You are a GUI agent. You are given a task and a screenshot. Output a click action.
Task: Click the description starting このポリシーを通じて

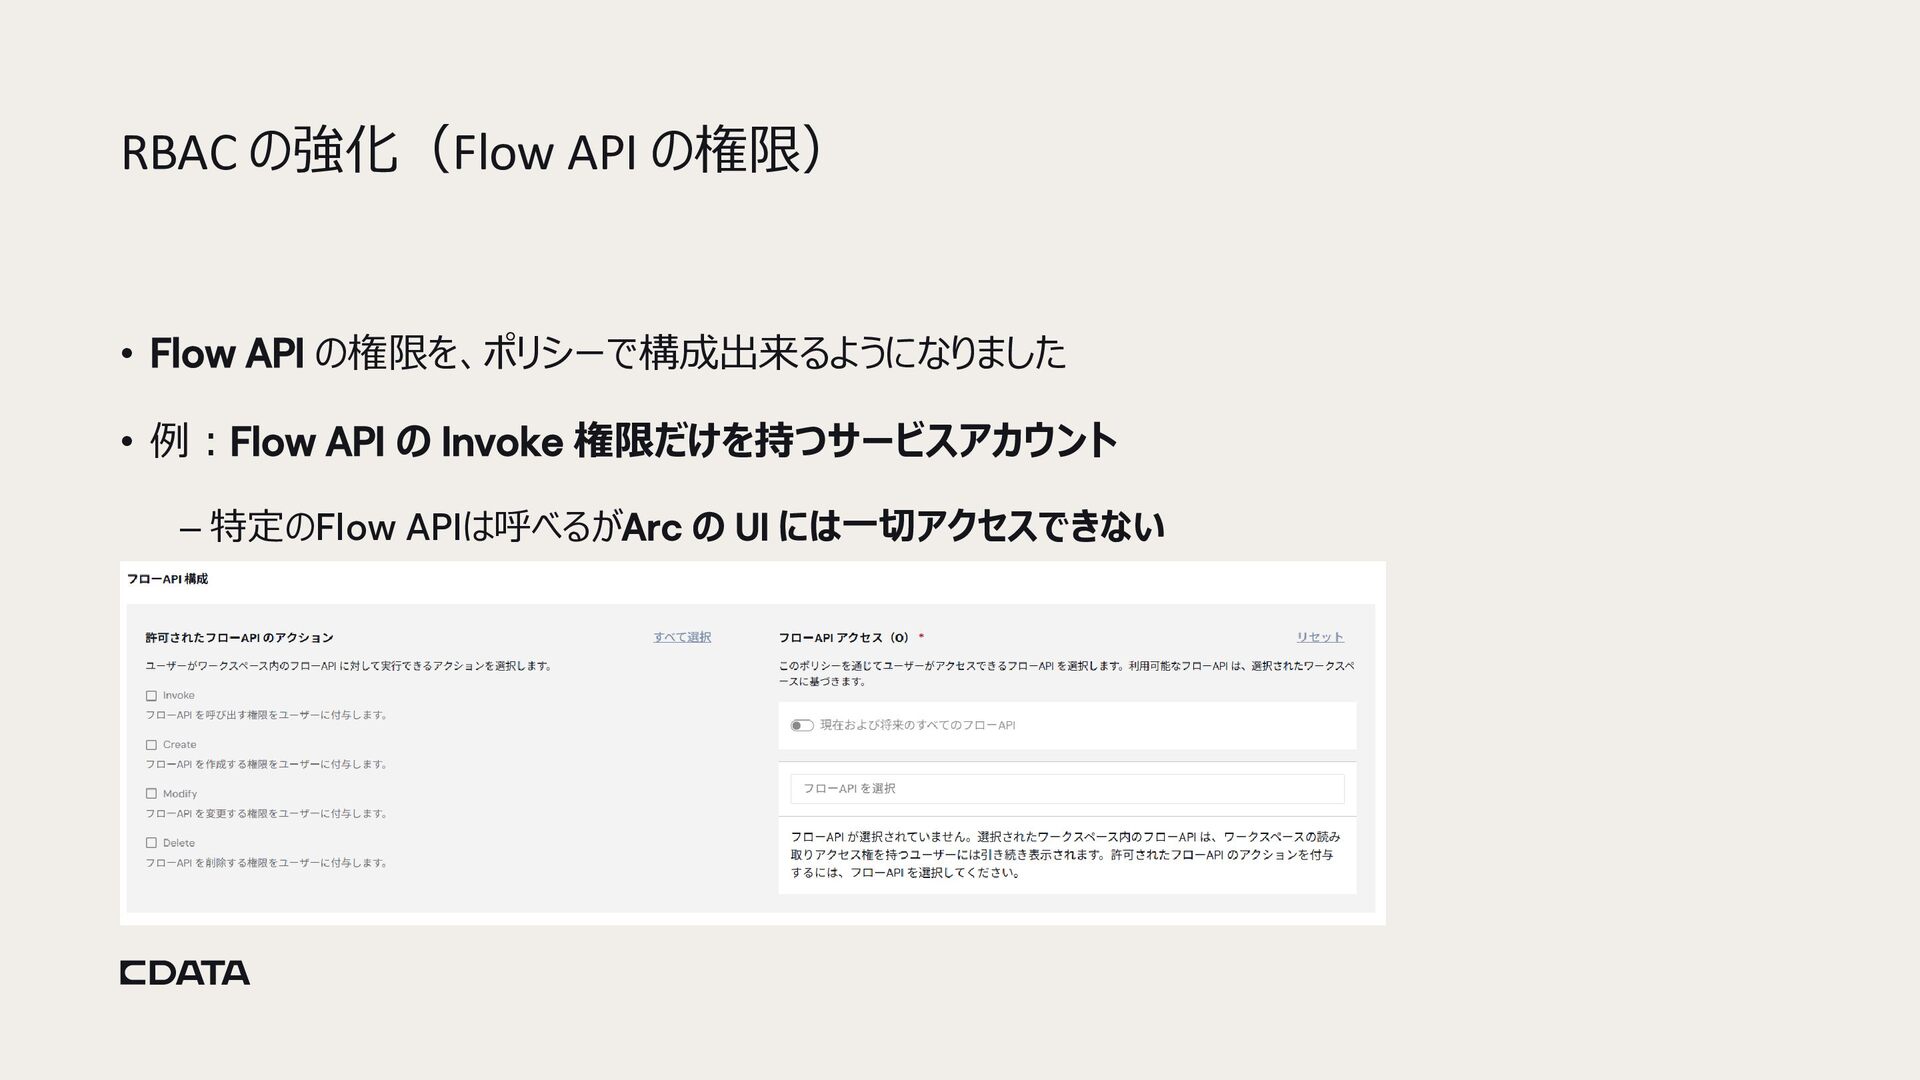coord(1067,673)
